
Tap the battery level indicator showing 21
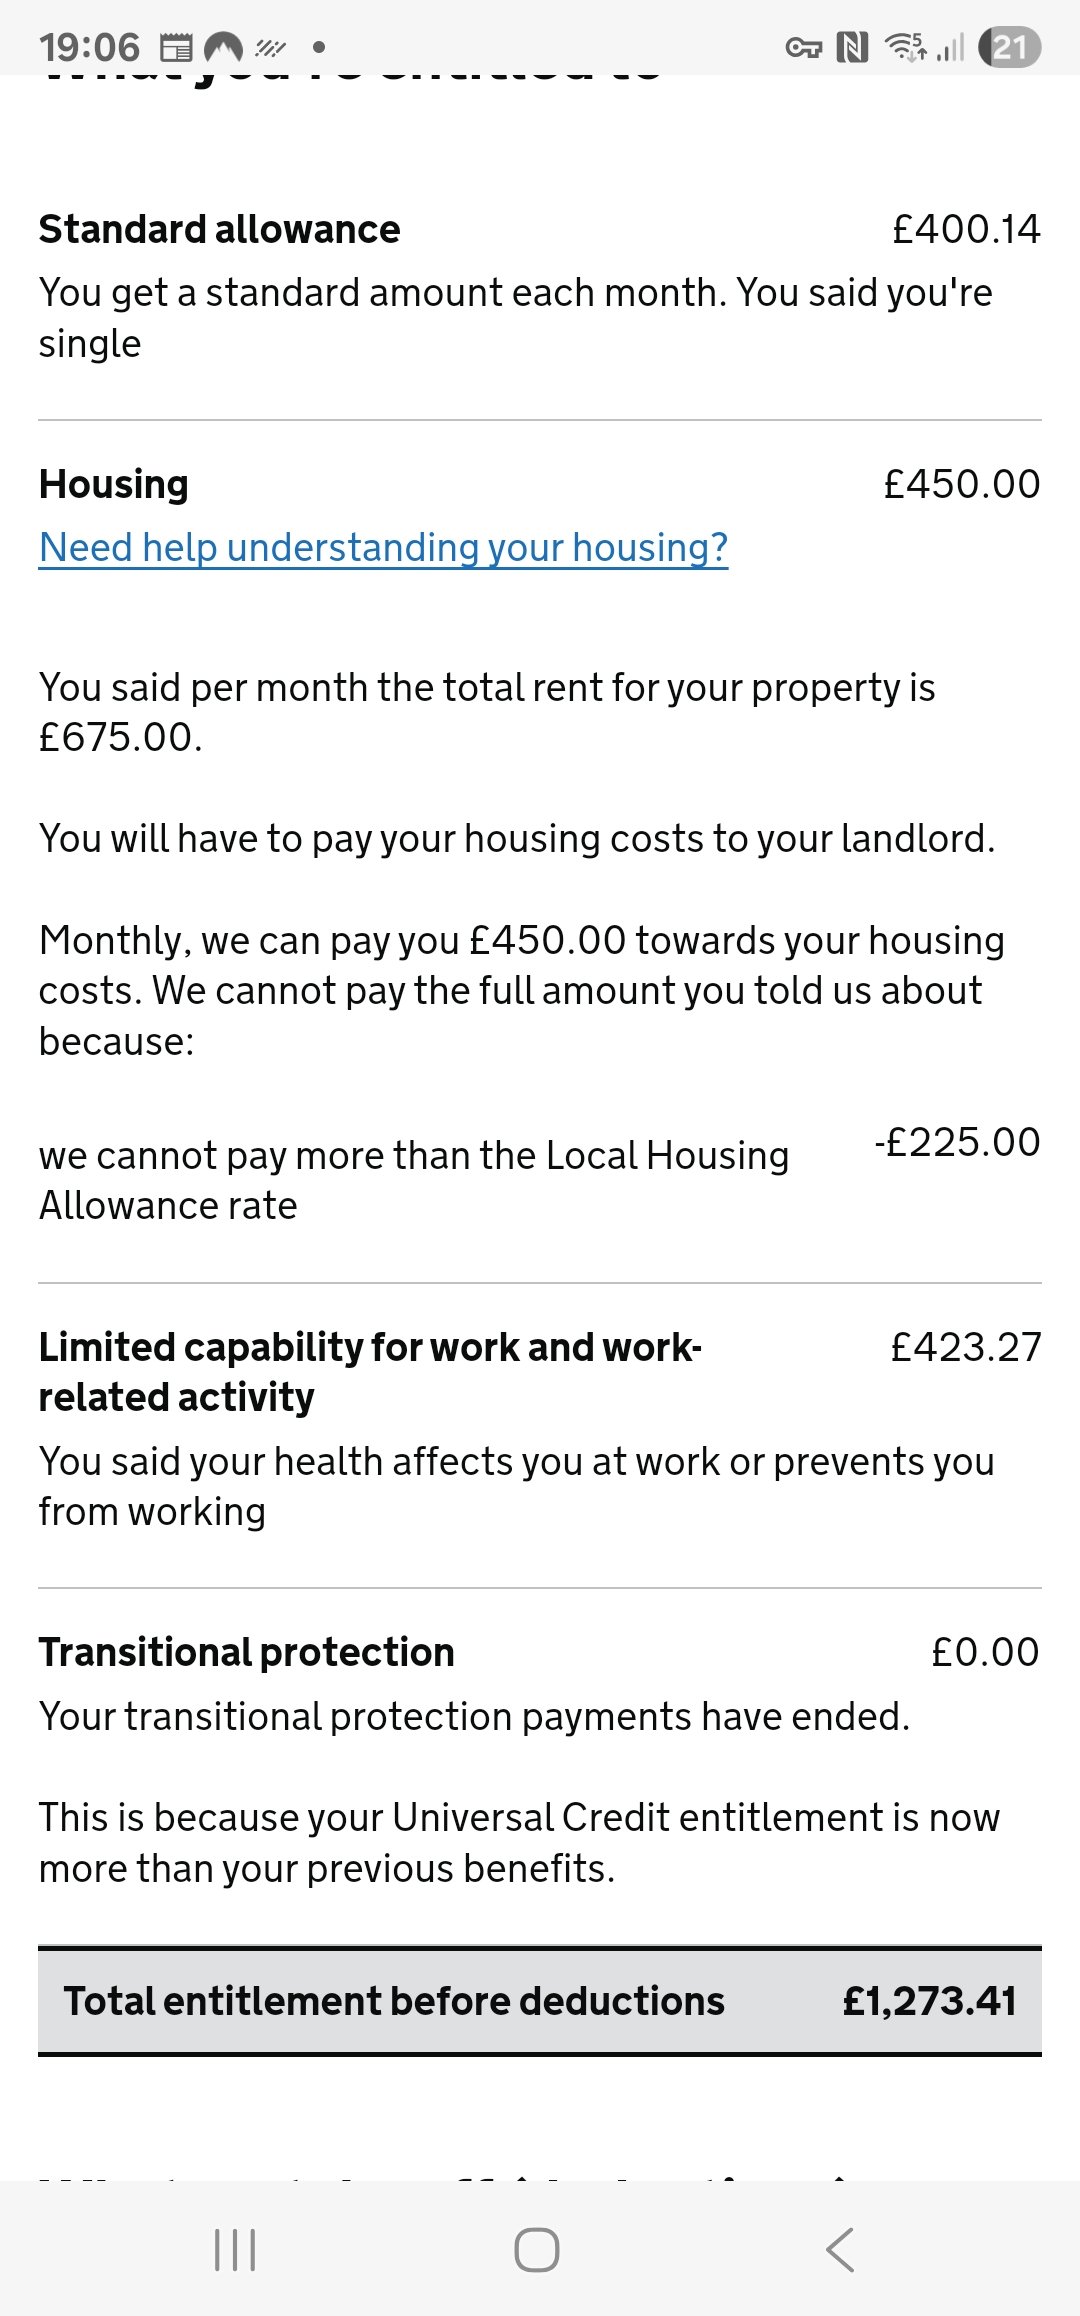click(x=1010, y=47)
